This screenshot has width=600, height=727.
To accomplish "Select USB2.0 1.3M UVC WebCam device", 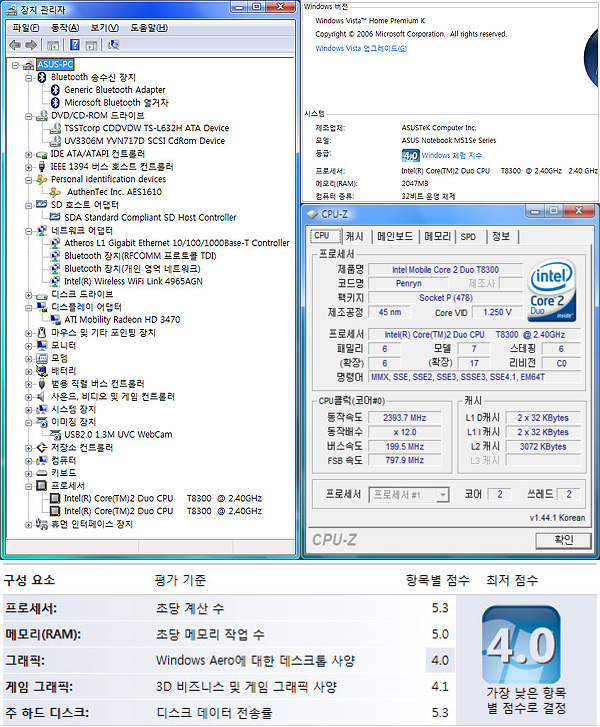I will coord(118,435).
